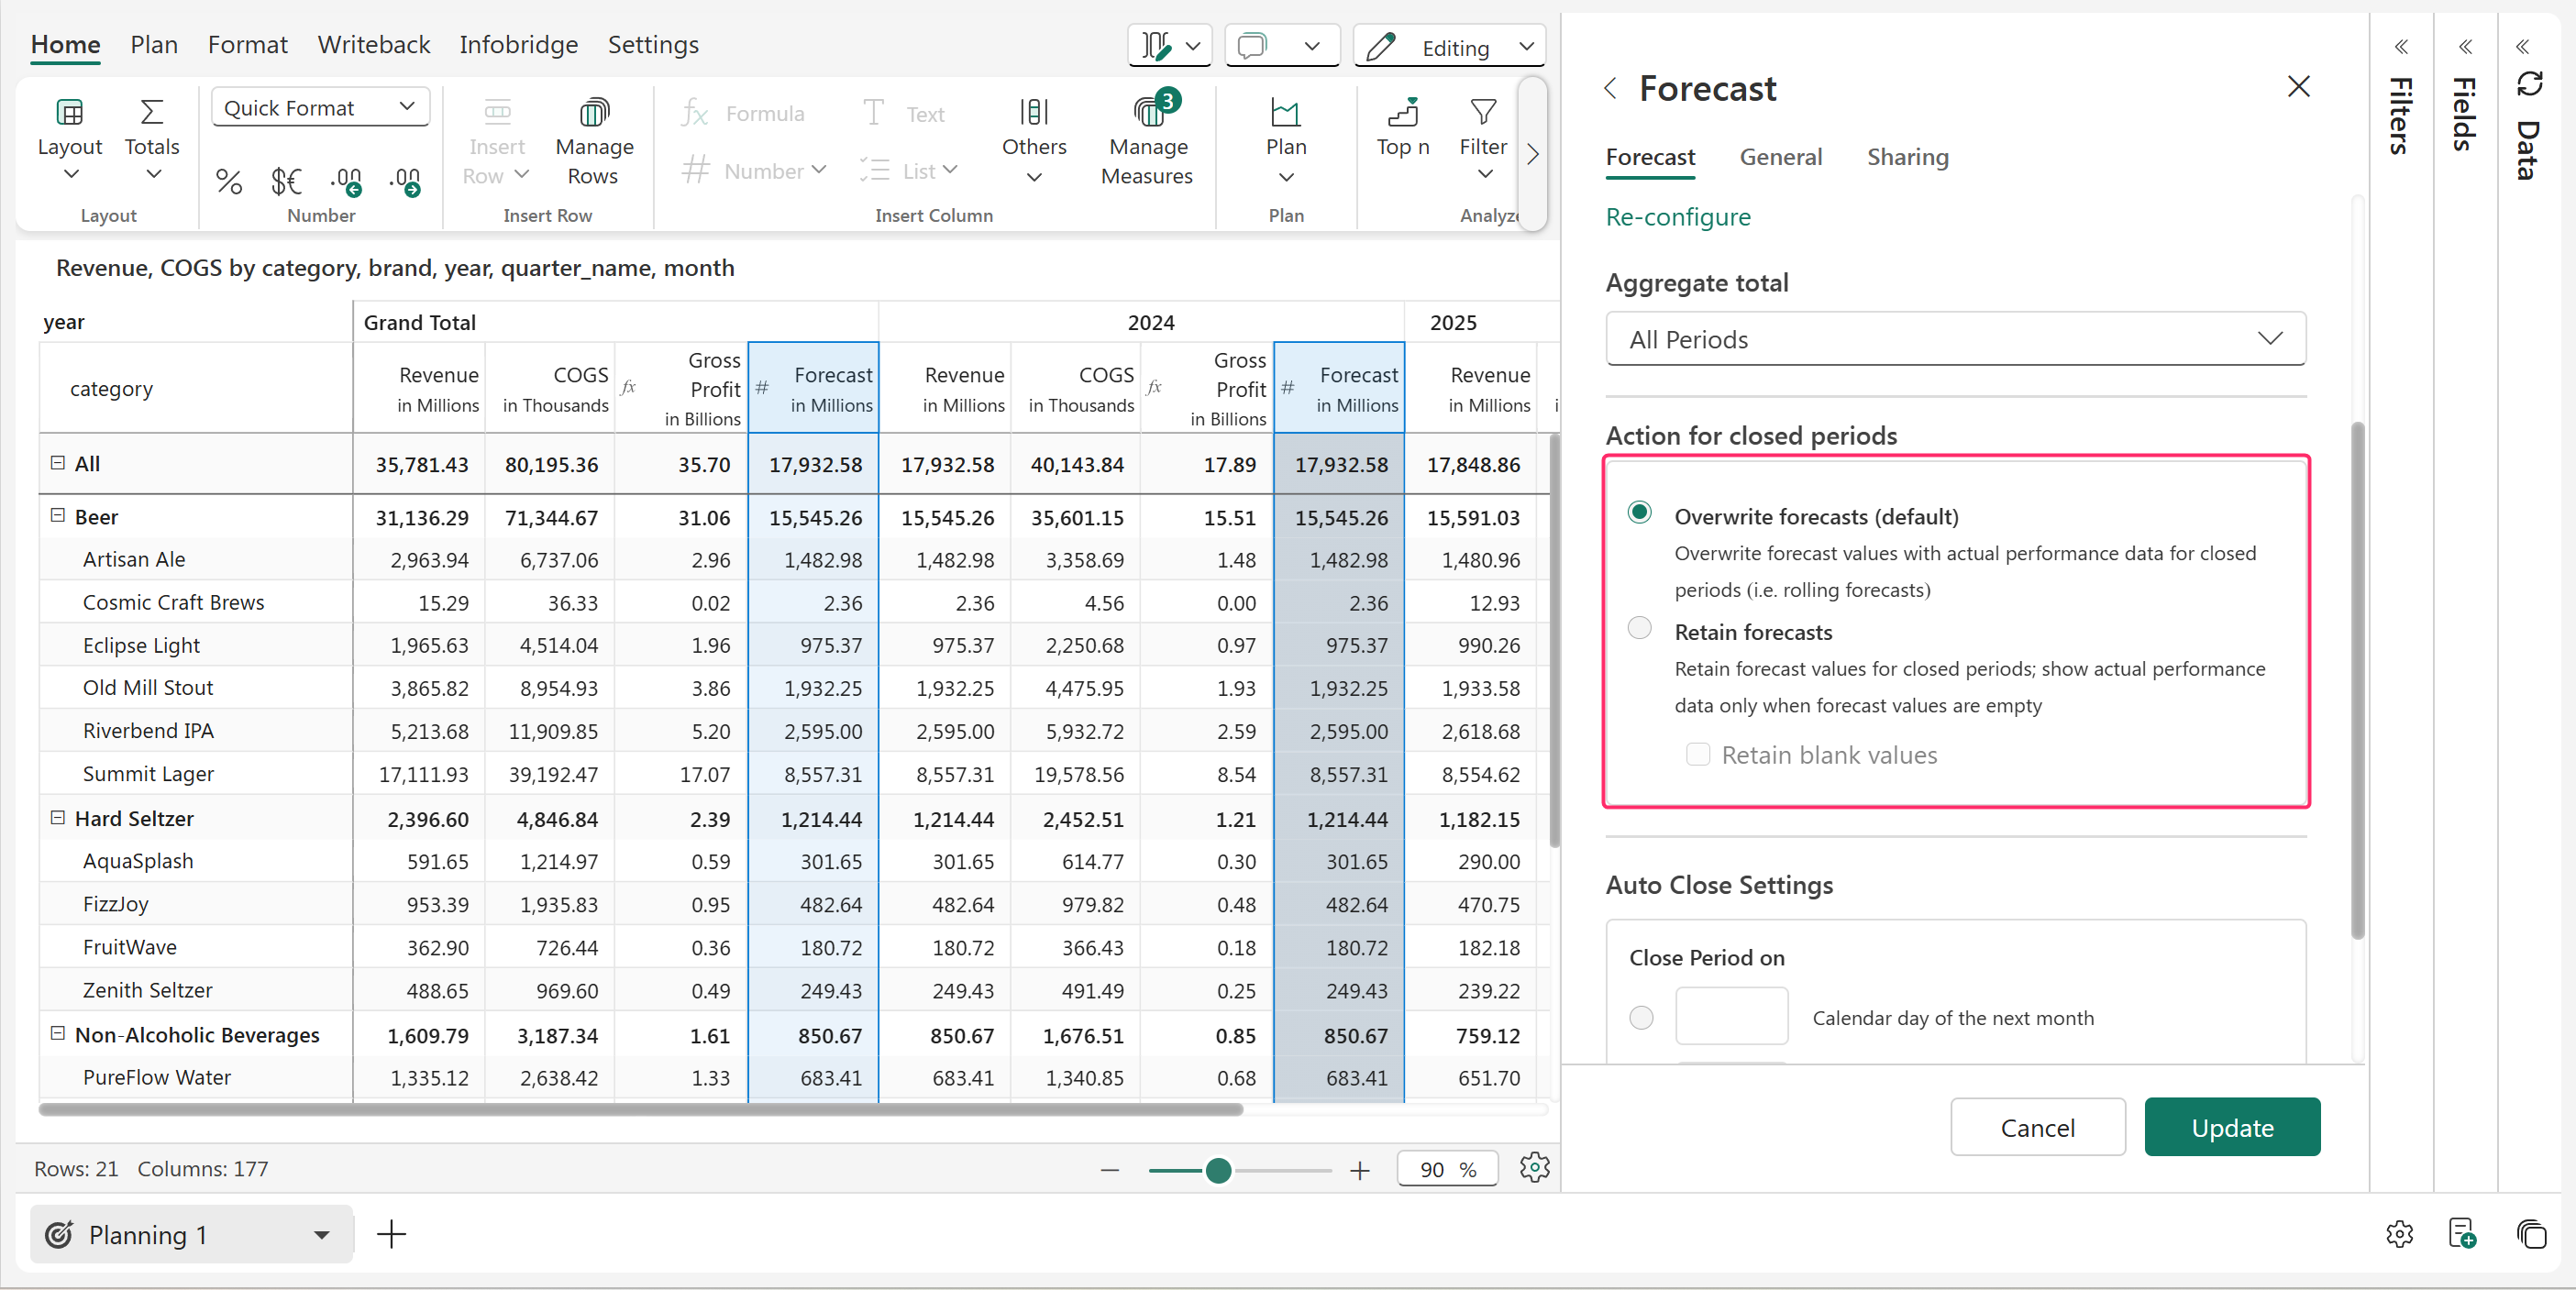The image size is (2576, 1290).
Task: Click the calendar day input field
Action: click(x=1731, y=1016)
